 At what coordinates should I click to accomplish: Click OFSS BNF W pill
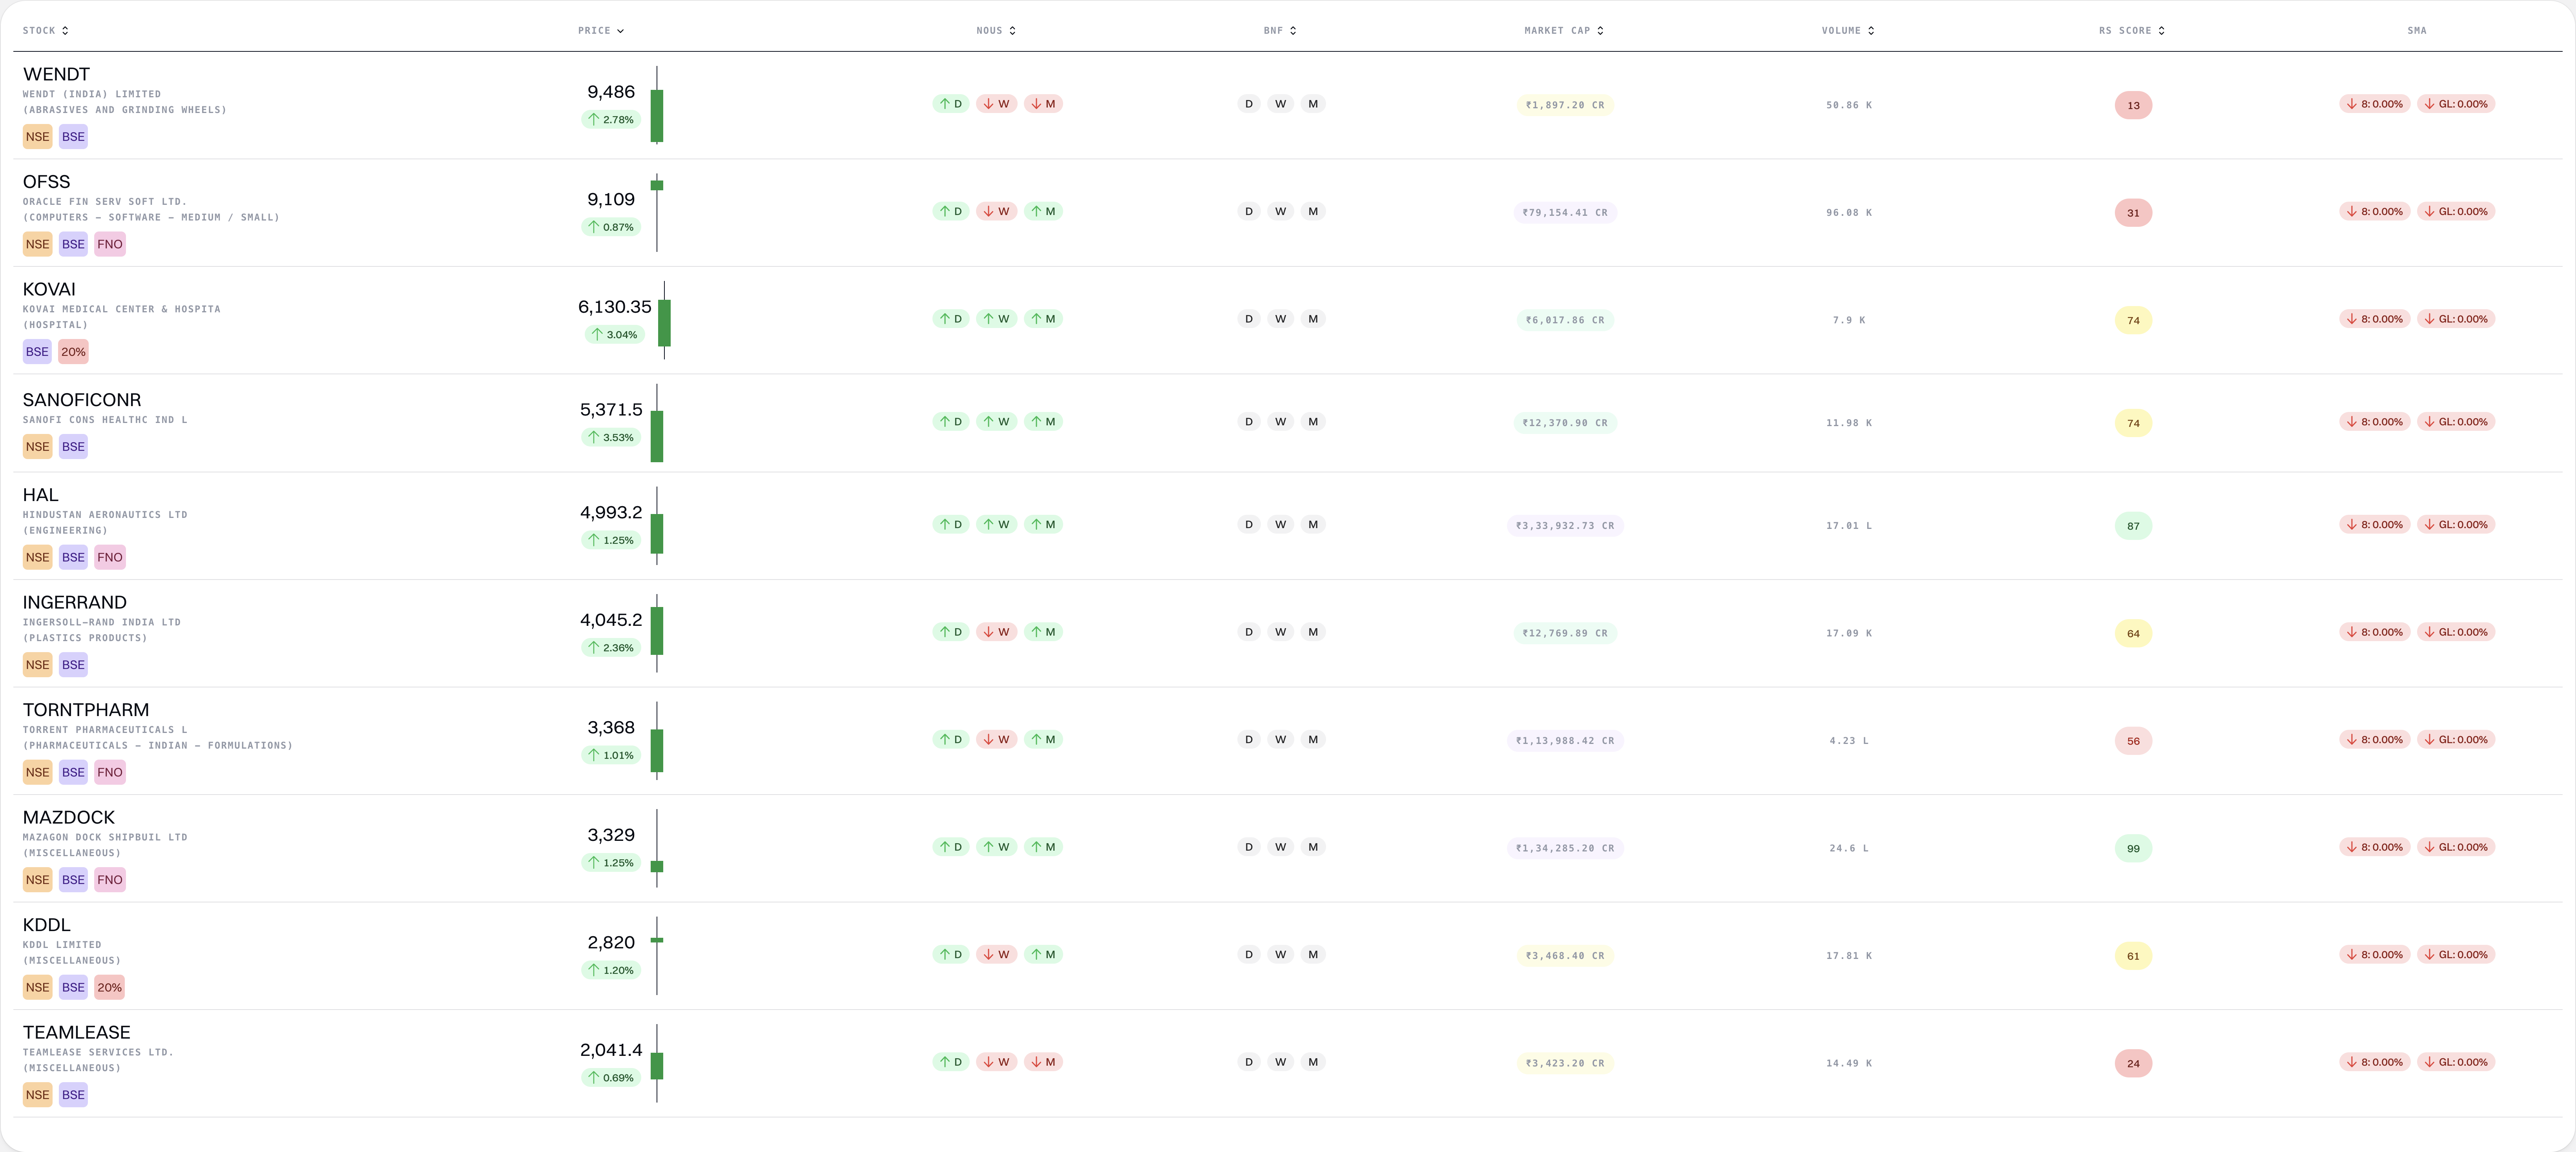click(1280, 211)
